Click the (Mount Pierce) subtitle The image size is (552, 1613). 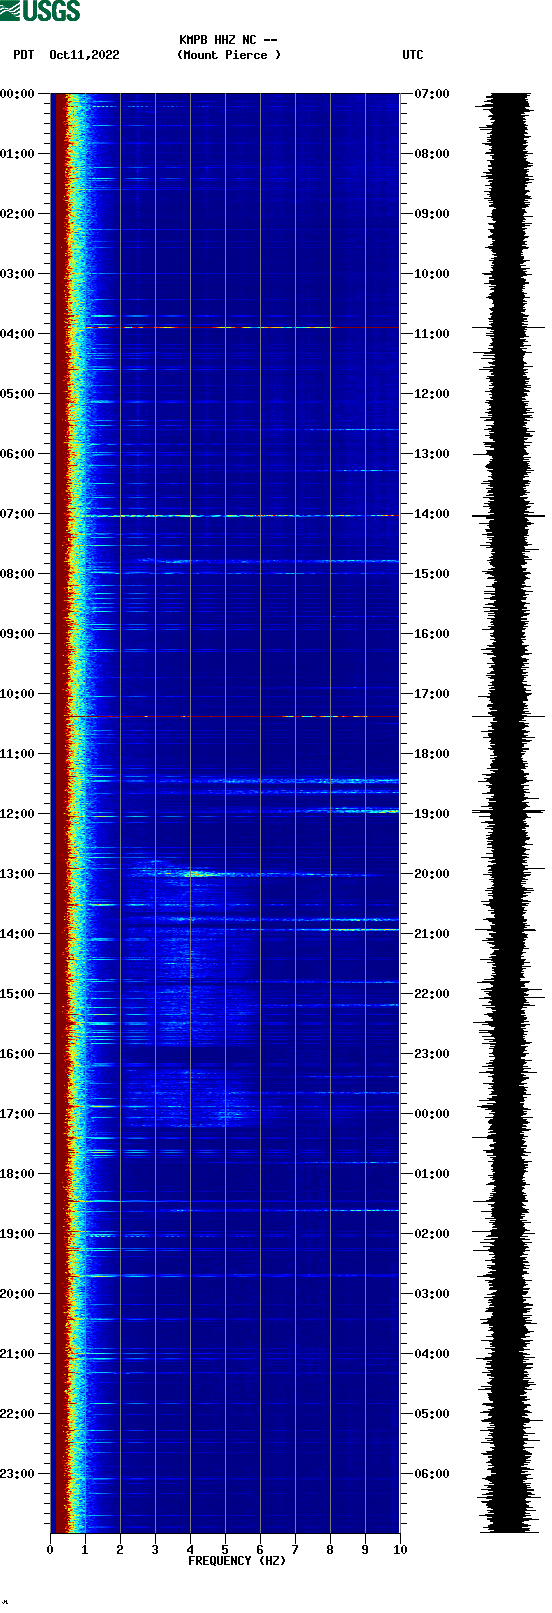(x=229, y=55)
